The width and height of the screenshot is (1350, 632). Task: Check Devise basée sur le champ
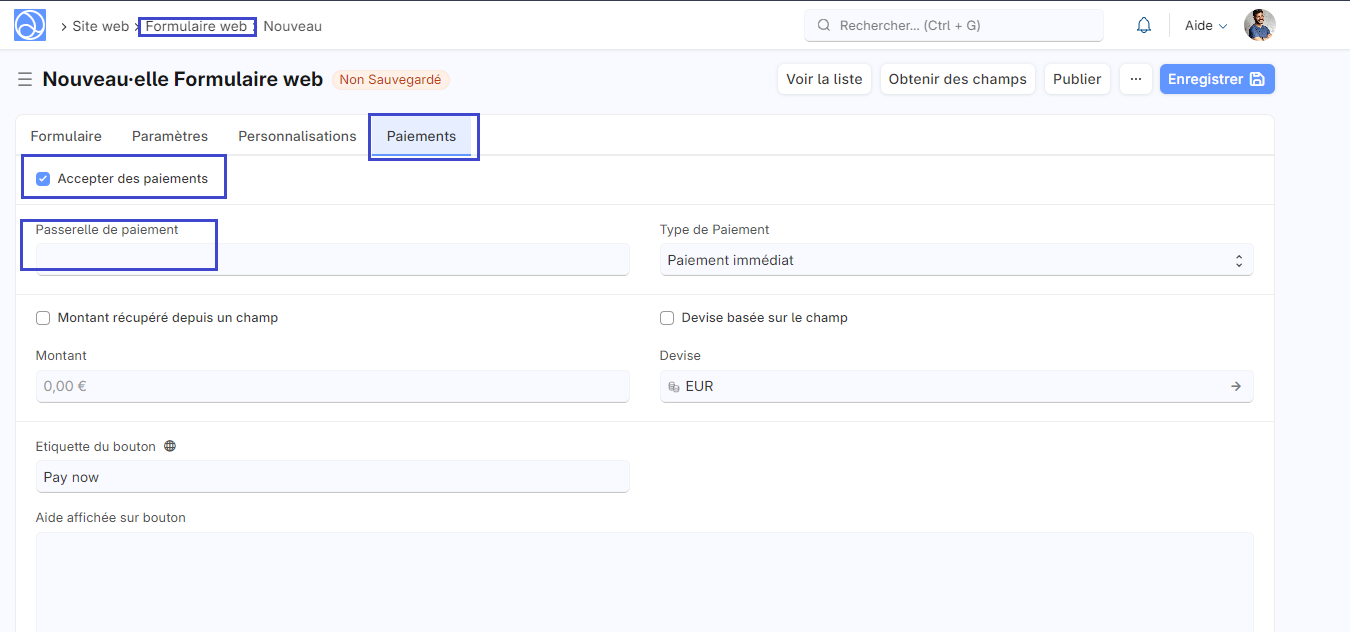(x=667, y=318)
